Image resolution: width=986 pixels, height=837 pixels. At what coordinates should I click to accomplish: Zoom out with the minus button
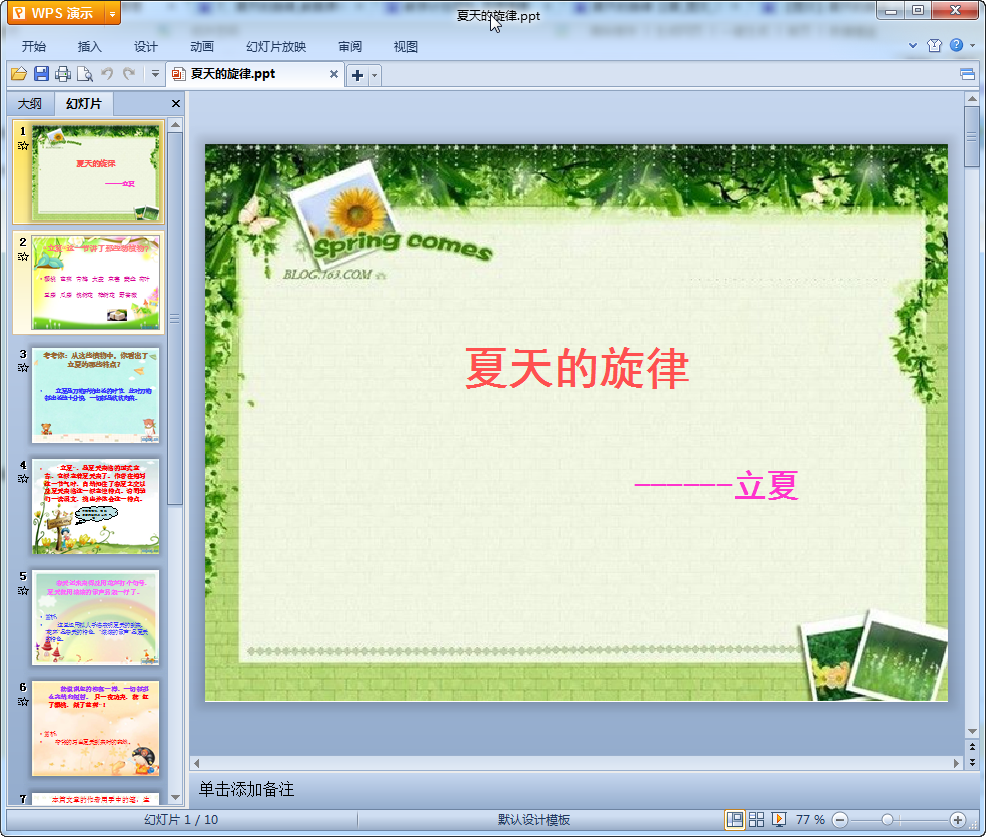coord(840,820)
